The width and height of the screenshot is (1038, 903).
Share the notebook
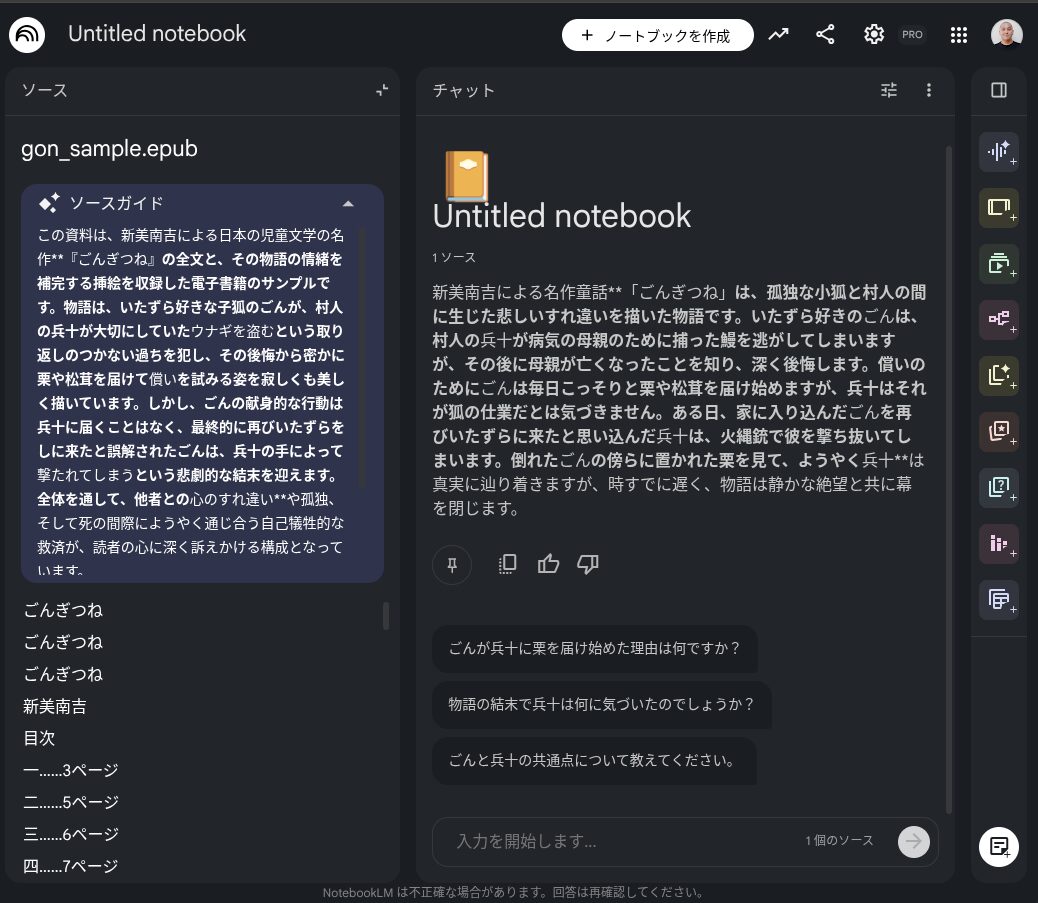pyautogui.click(x=825, y=33)
